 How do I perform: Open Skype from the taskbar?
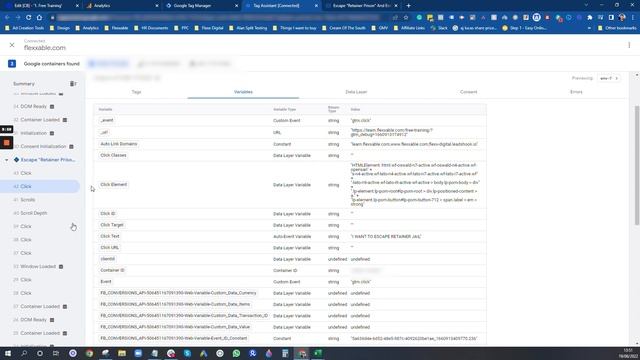click(187, 353)
